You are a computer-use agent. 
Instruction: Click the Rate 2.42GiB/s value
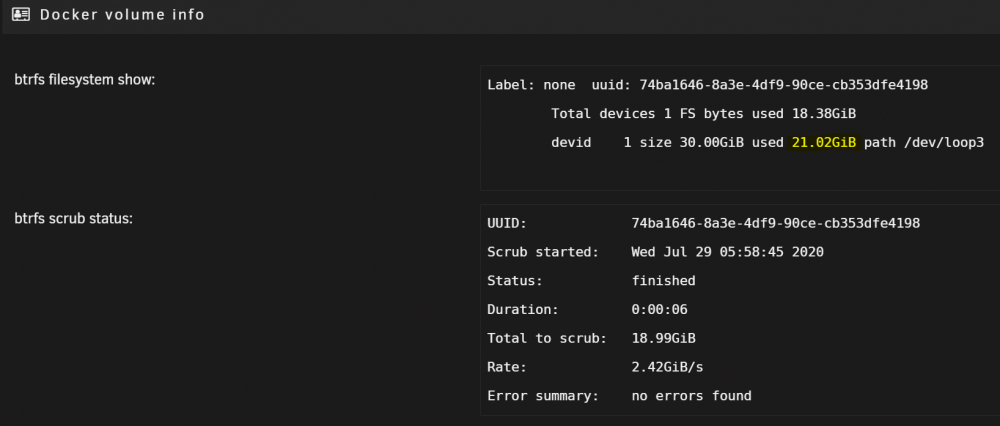[x=667, y=367]
